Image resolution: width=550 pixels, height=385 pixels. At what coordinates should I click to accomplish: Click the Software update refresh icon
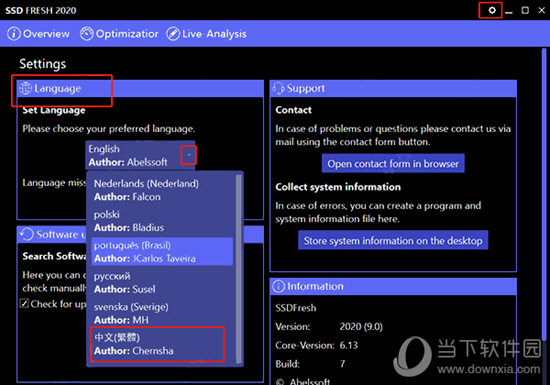click(27, 234)
